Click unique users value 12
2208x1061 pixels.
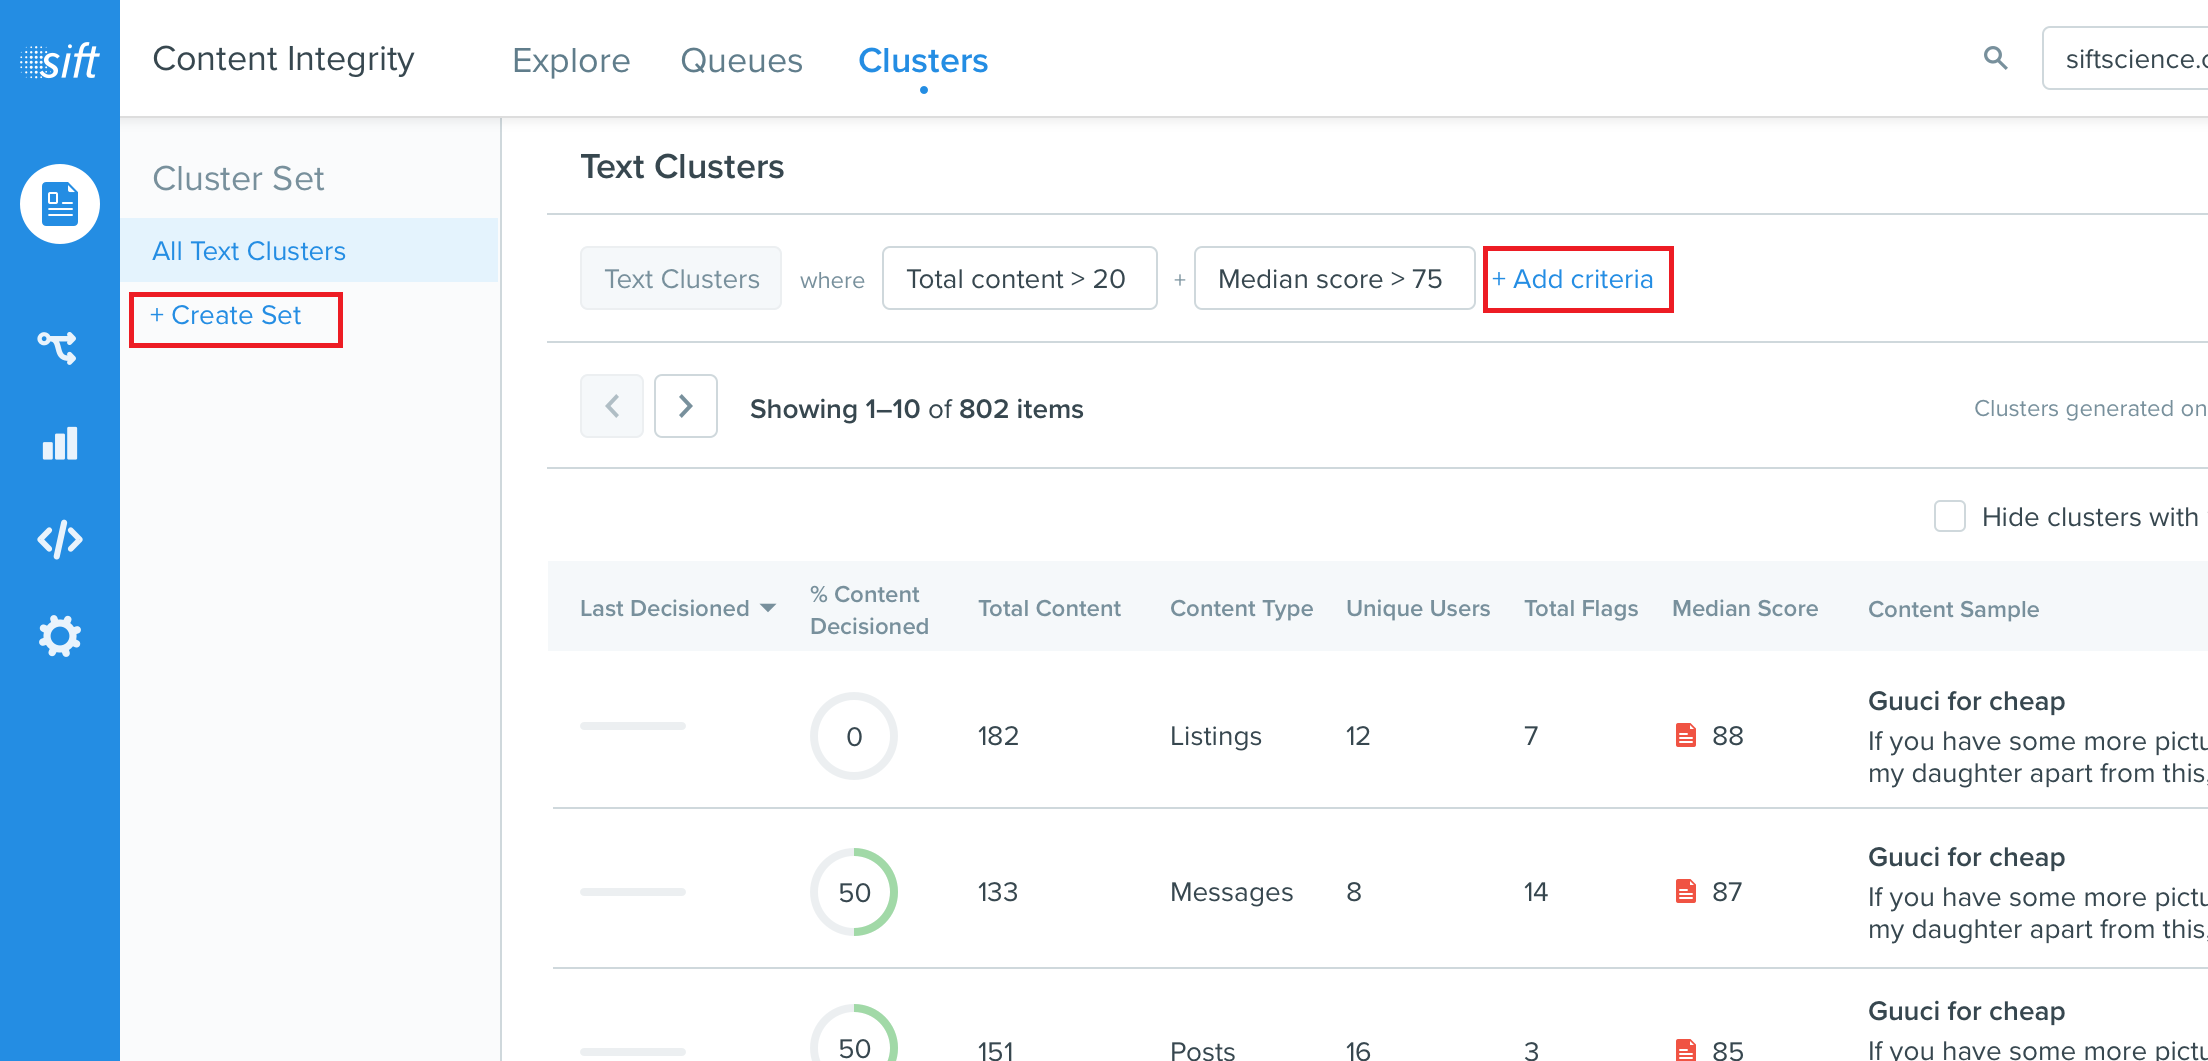[x=1358, y=736]
